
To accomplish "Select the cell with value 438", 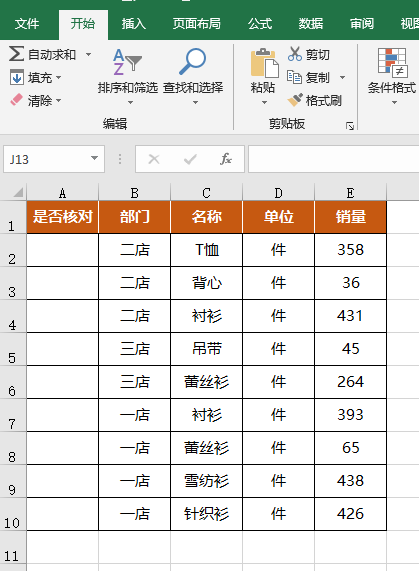I will [351, 481].
